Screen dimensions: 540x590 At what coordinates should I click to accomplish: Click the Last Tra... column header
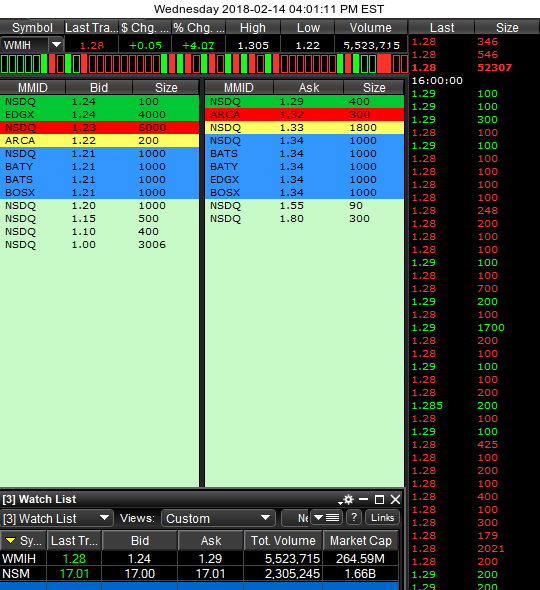tap(91, 27)
